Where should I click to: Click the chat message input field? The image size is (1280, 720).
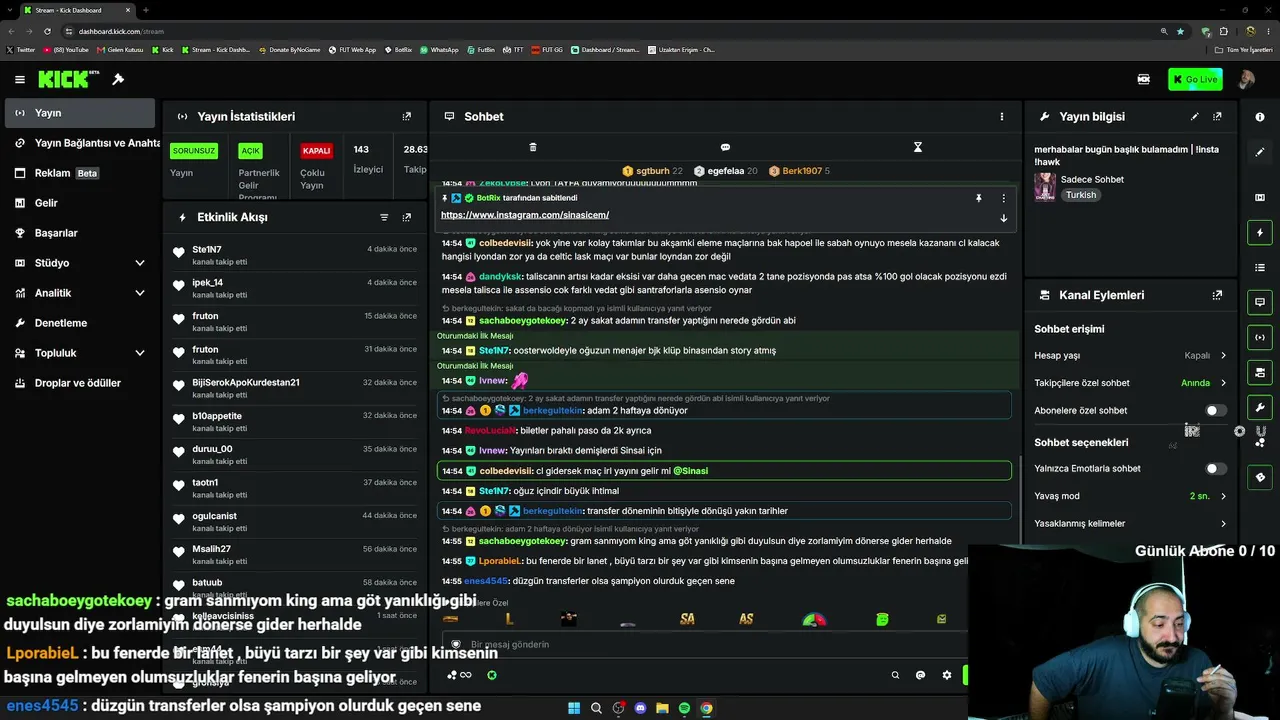pyautogui.click(x=705, y=645)
